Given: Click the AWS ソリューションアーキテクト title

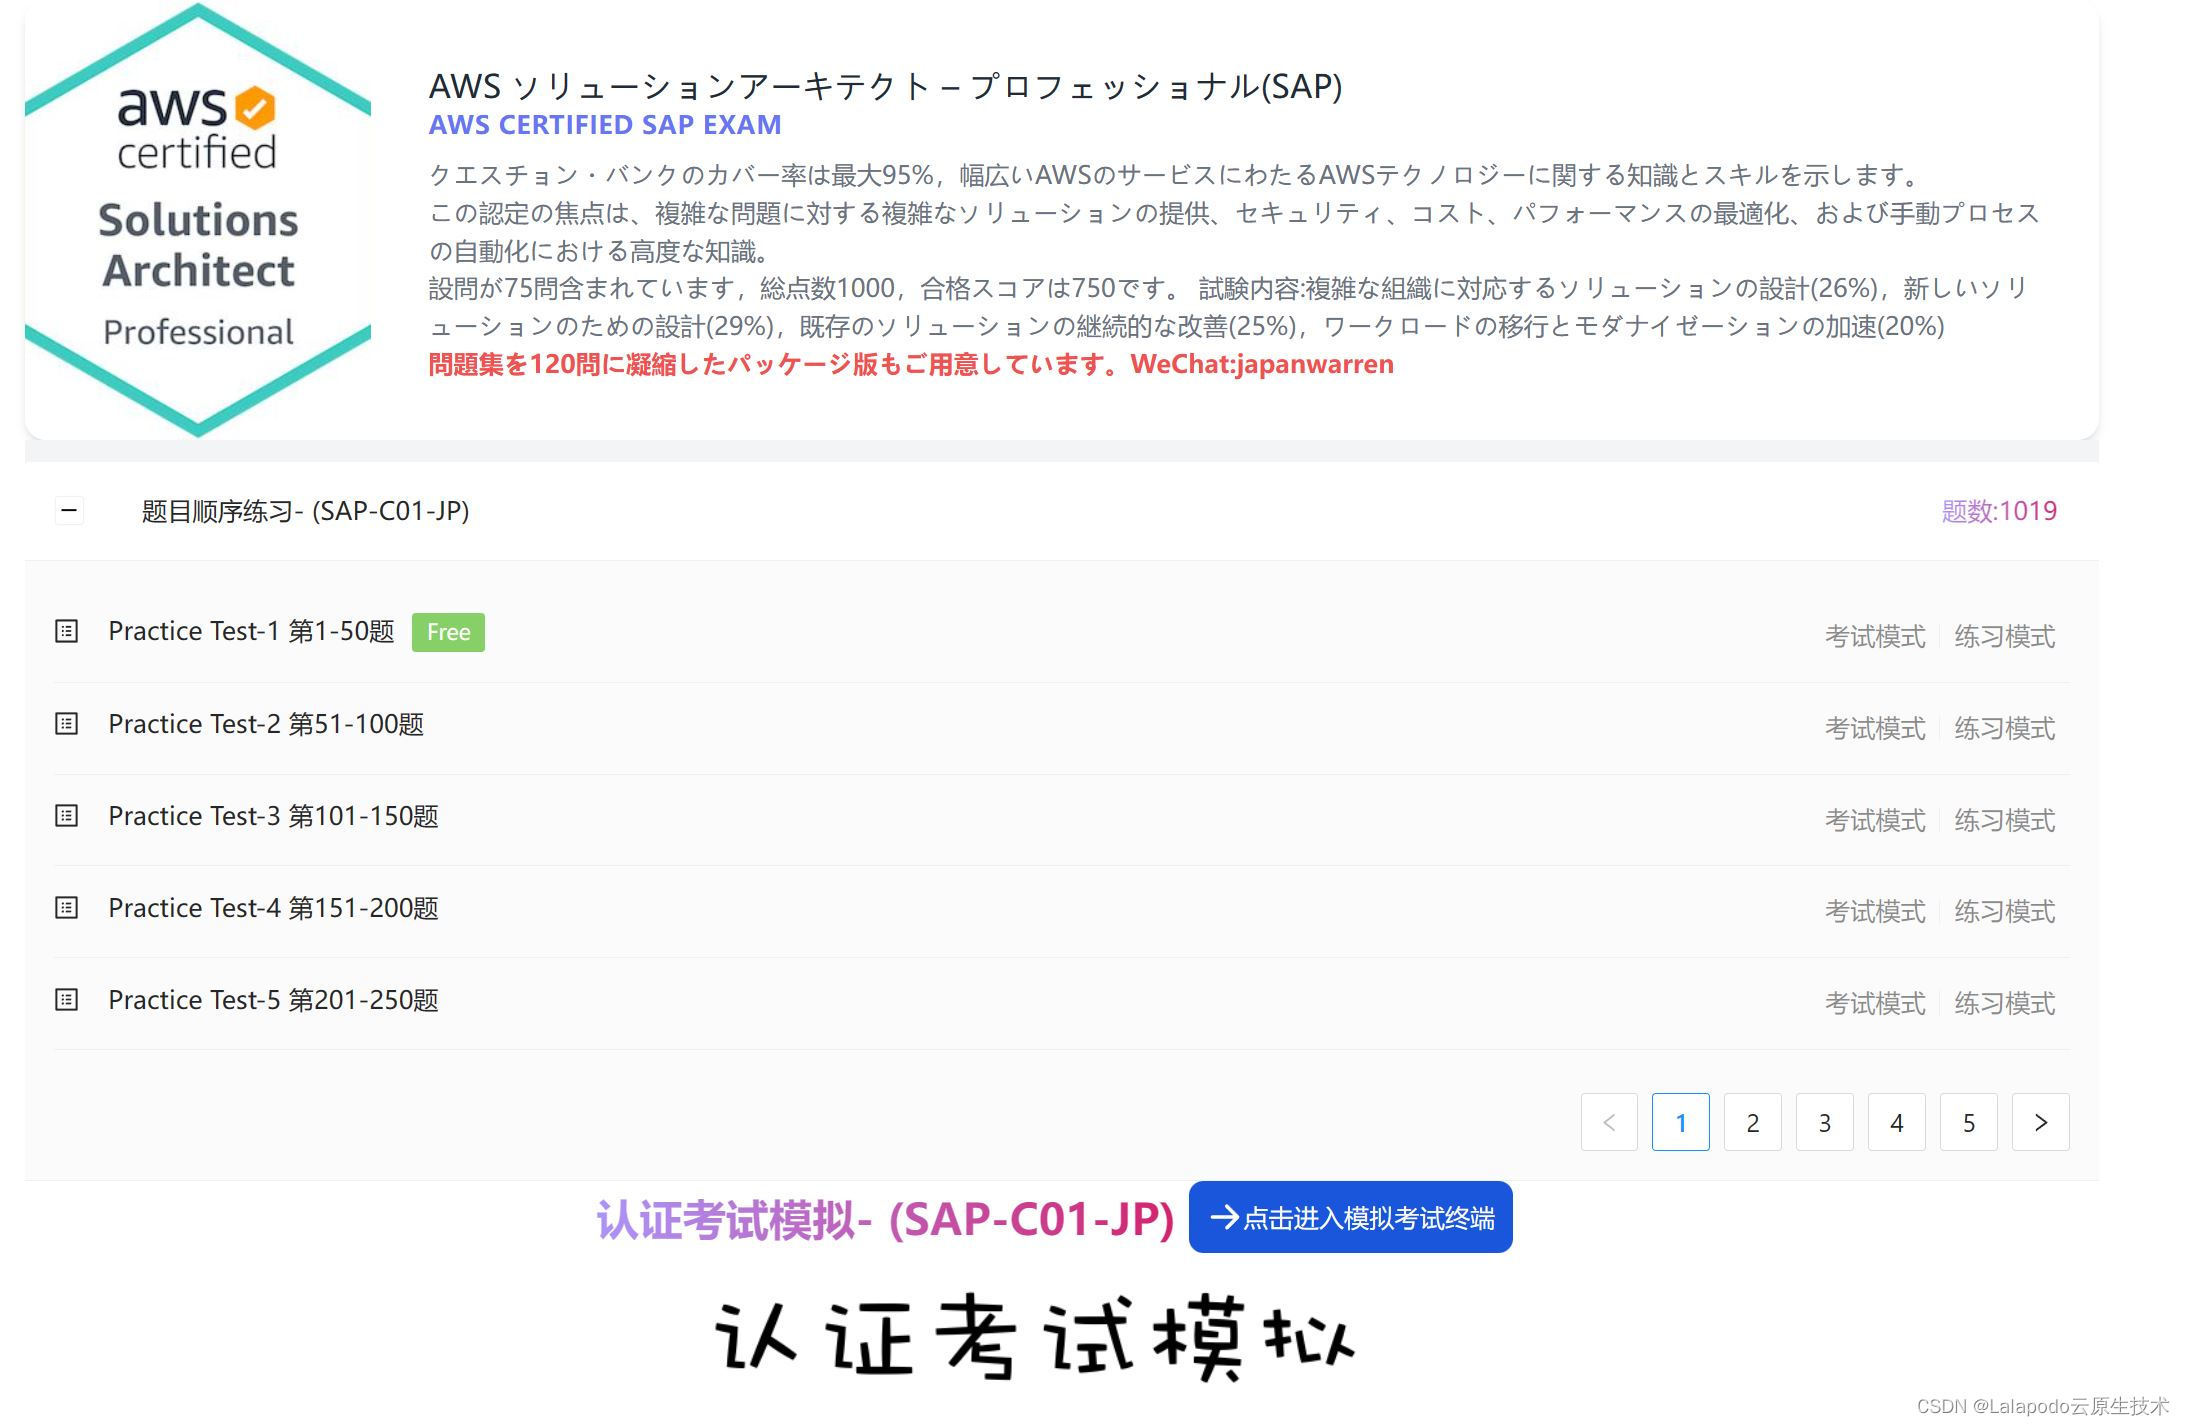Looking at the screenshot, I should click(885, 86).
